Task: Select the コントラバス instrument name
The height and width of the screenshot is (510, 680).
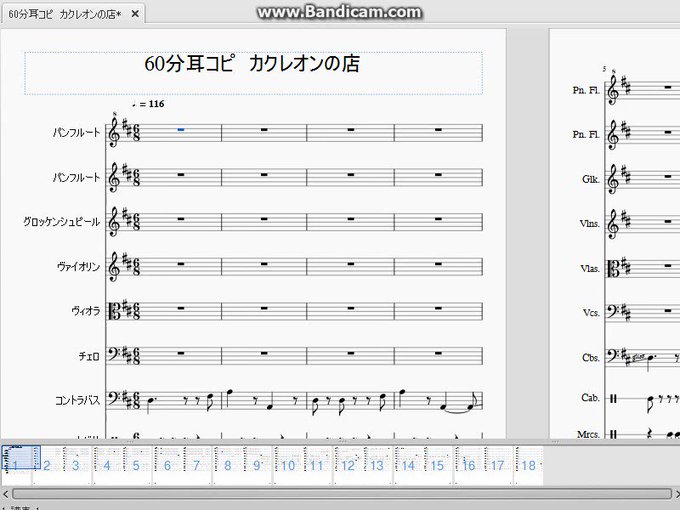Action: click(78, 400)
